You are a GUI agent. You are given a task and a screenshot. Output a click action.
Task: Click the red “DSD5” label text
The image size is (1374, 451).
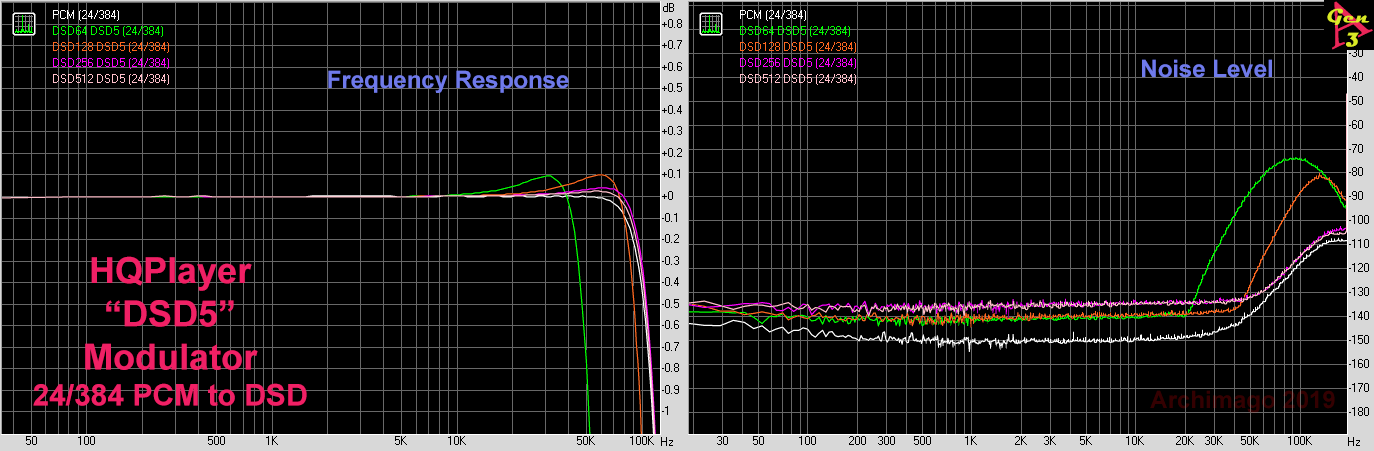pyautogui.click(x=170, y=315)
